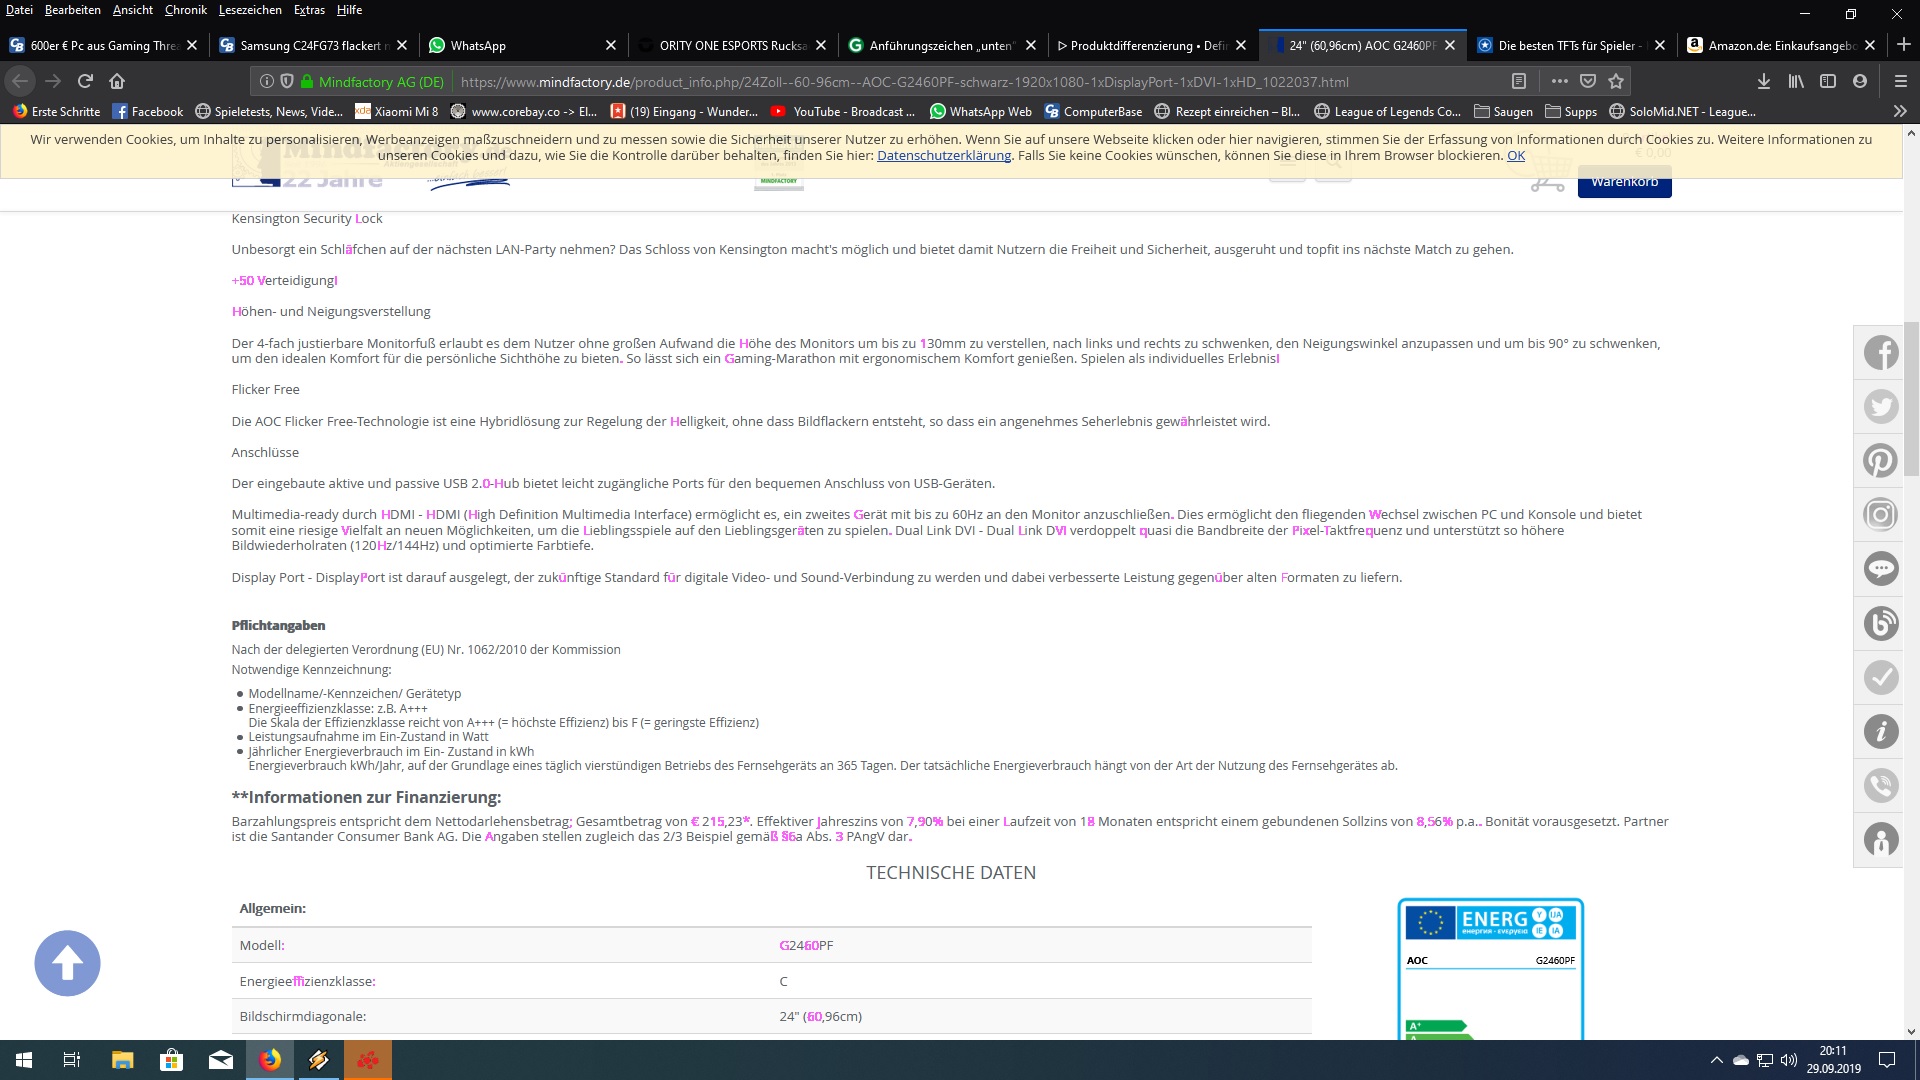Image resolution: width=1920 pixels, height=1080 pixels.
Task: Open Pinterest share sidebar icon
Action: point(1880,461)
